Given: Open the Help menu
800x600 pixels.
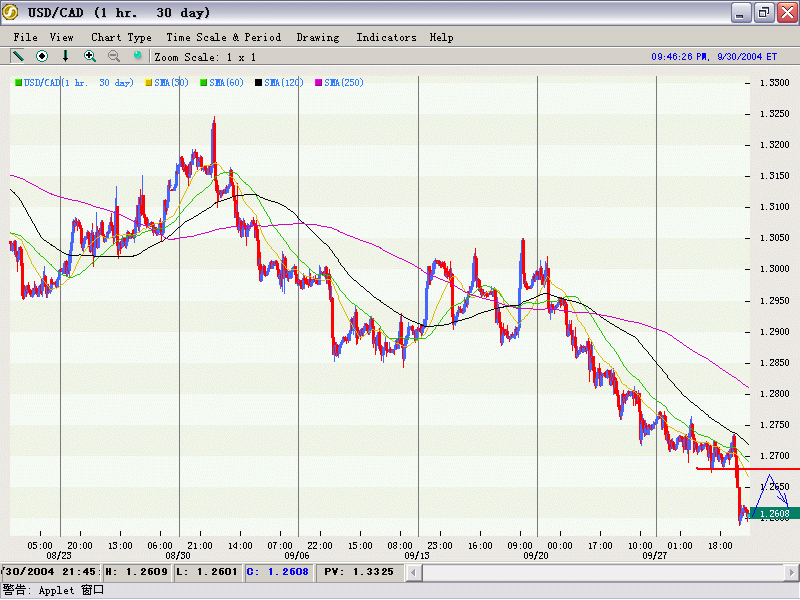Looking at the screenshot, I should tap(441, 37).
